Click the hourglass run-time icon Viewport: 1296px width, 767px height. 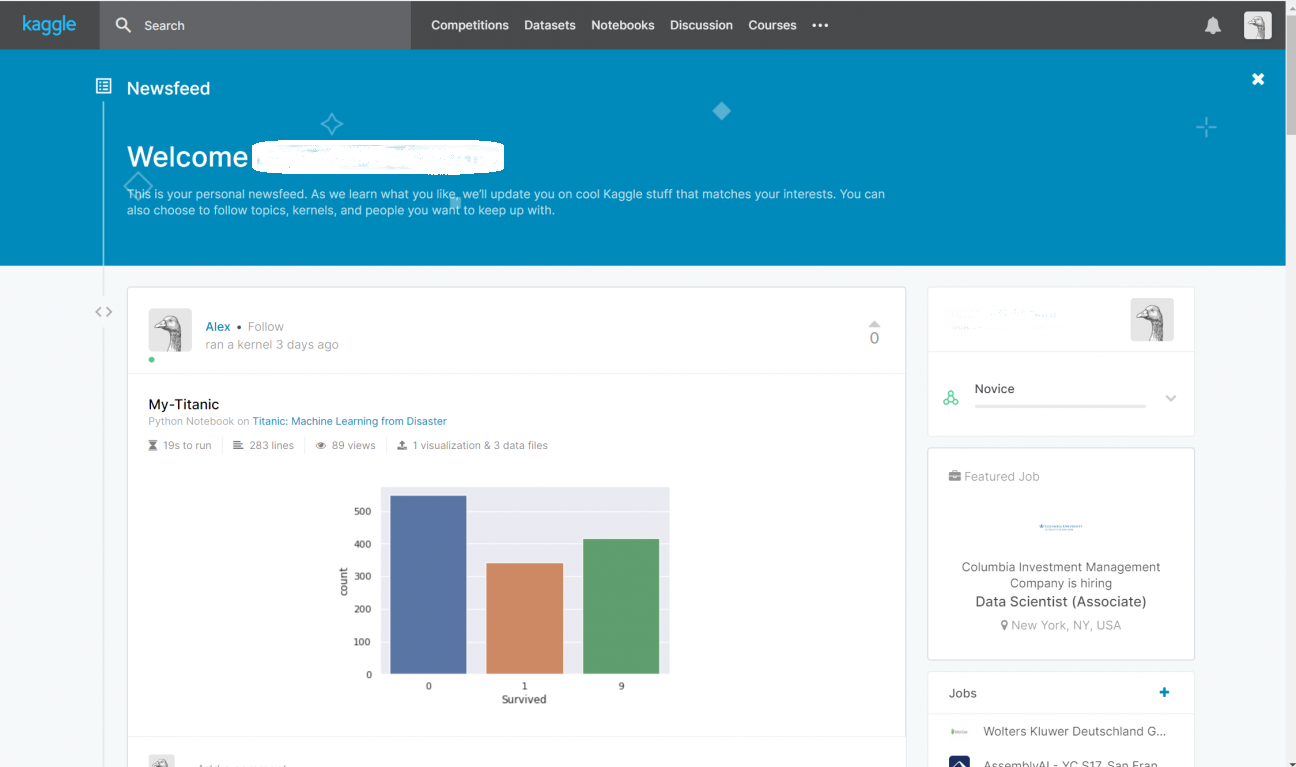point(154,445)
